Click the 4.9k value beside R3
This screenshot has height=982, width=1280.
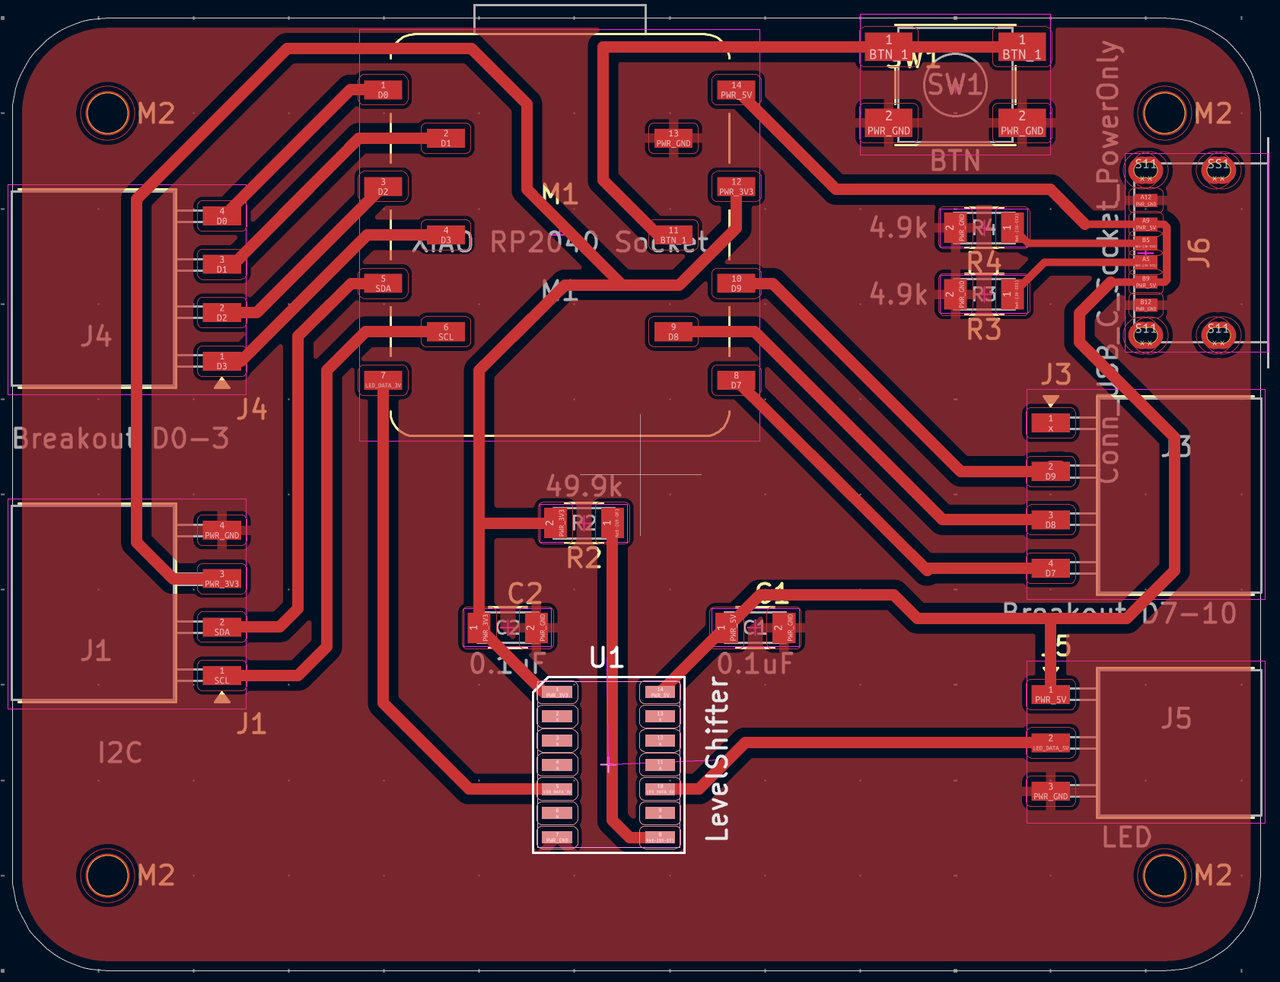898,294
